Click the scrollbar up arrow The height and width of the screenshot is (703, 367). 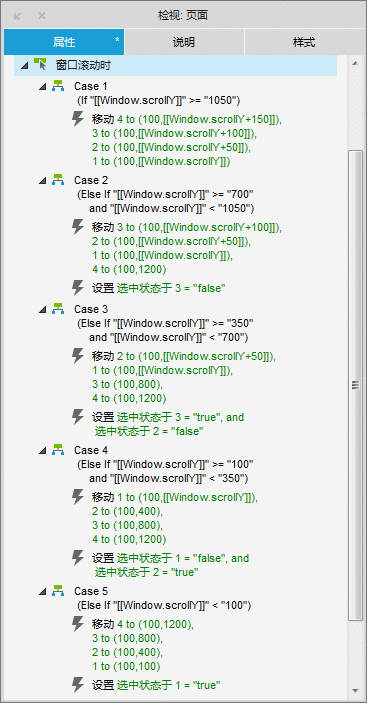[x=355, y=64]
